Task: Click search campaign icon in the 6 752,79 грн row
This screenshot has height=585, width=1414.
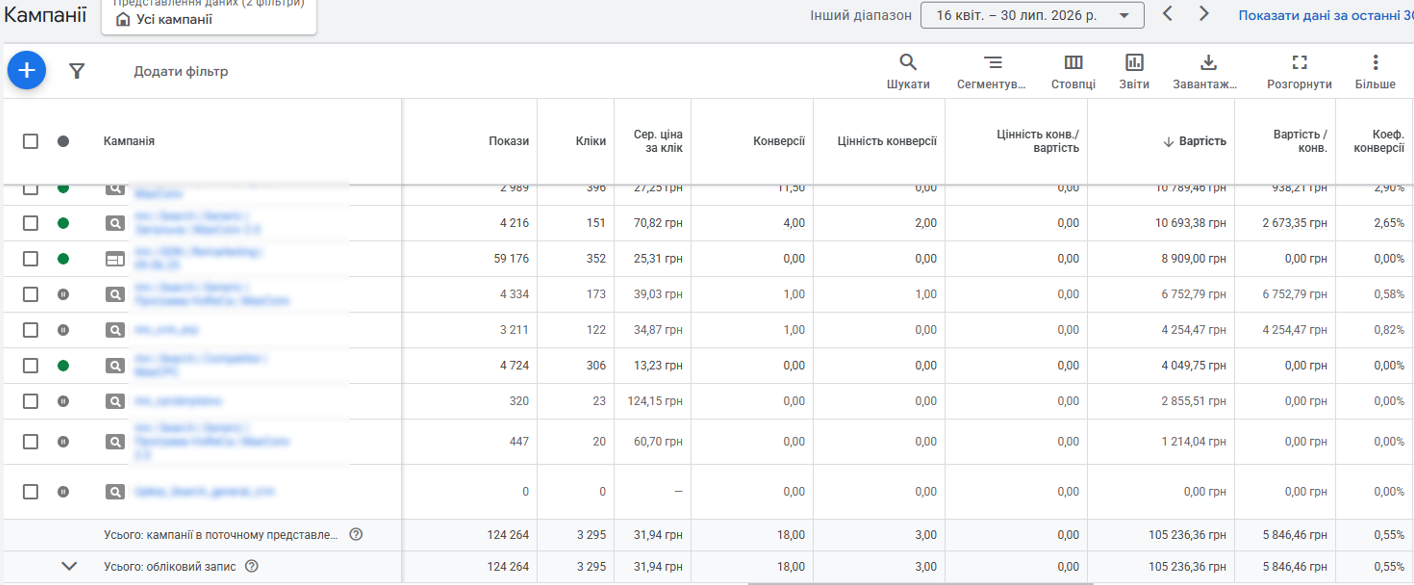Action: tap(116, 294)
